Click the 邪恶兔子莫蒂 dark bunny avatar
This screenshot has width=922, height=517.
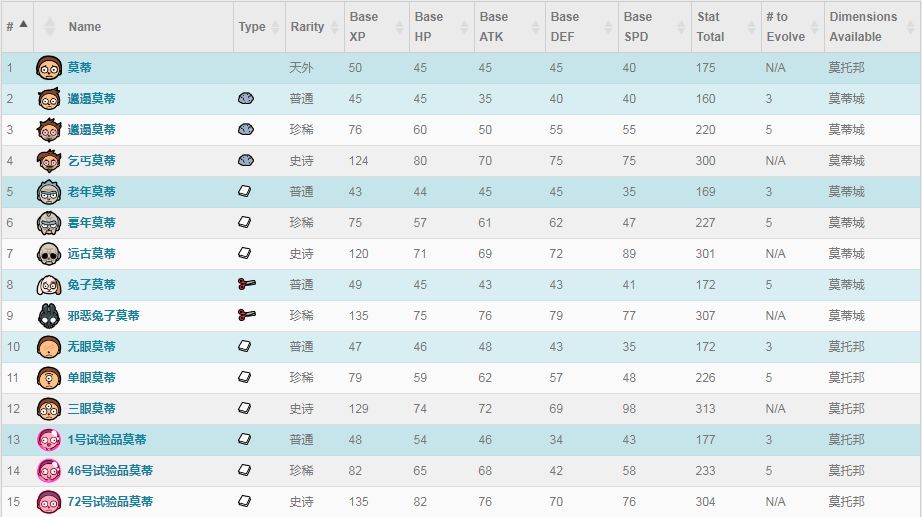49,316
